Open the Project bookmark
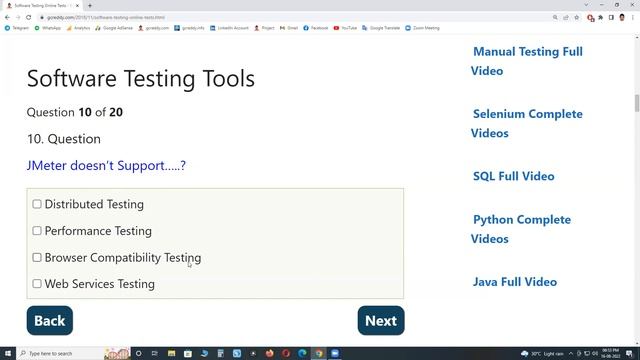The width and height of the screenshot is (640, 360). (264, 28)
